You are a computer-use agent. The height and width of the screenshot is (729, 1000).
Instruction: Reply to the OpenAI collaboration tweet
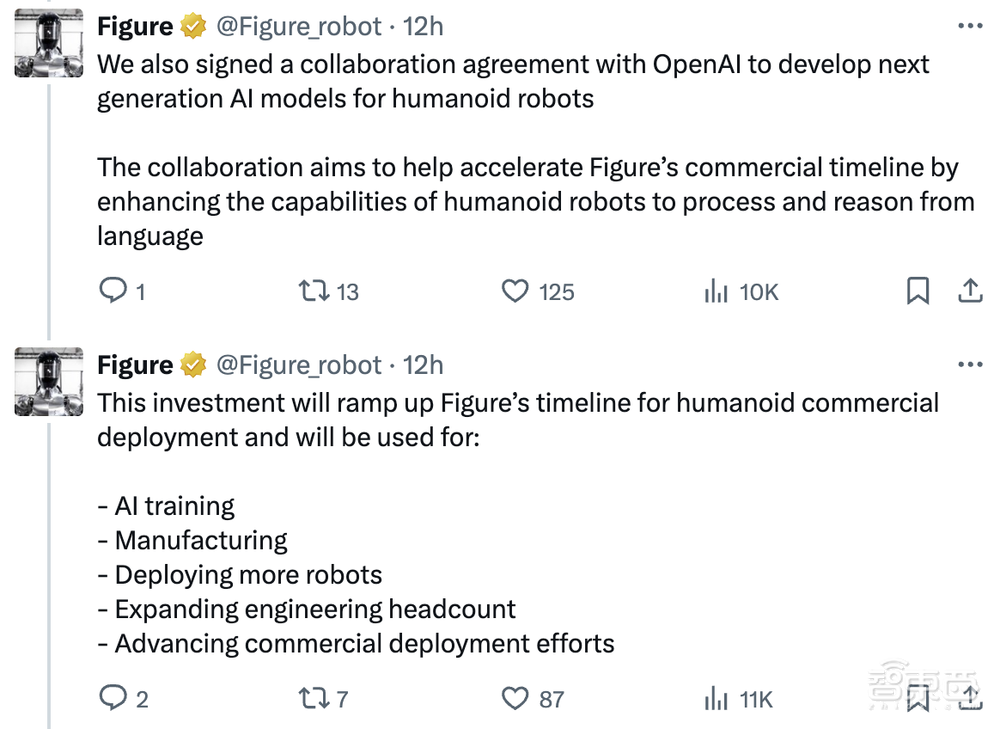pyautogui.click(x=112, y=291)
